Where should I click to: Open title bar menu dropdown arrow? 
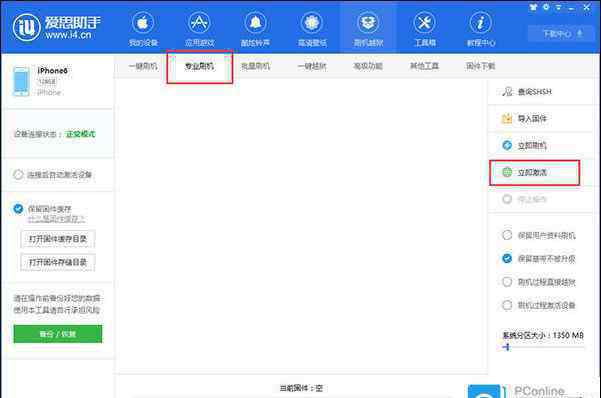[x=558, y=7]
